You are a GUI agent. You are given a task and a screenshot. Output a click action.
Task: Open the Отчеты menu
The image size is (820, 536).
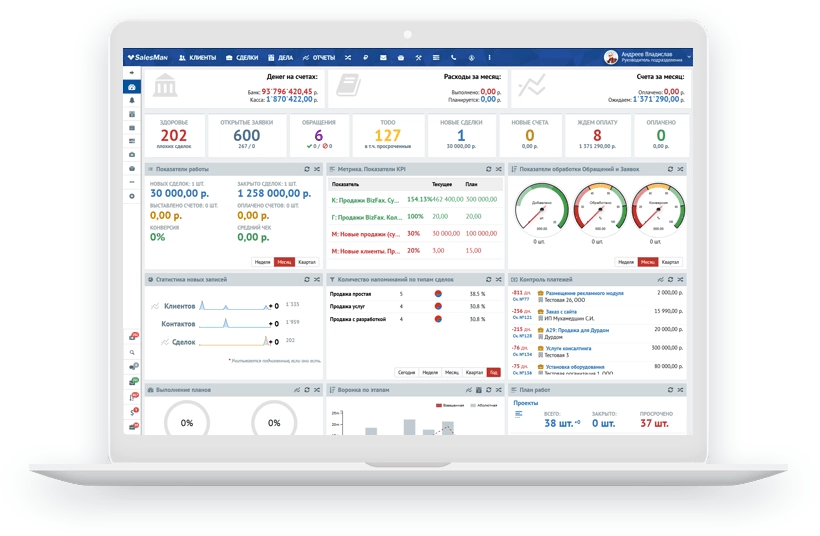click(318, 58)
